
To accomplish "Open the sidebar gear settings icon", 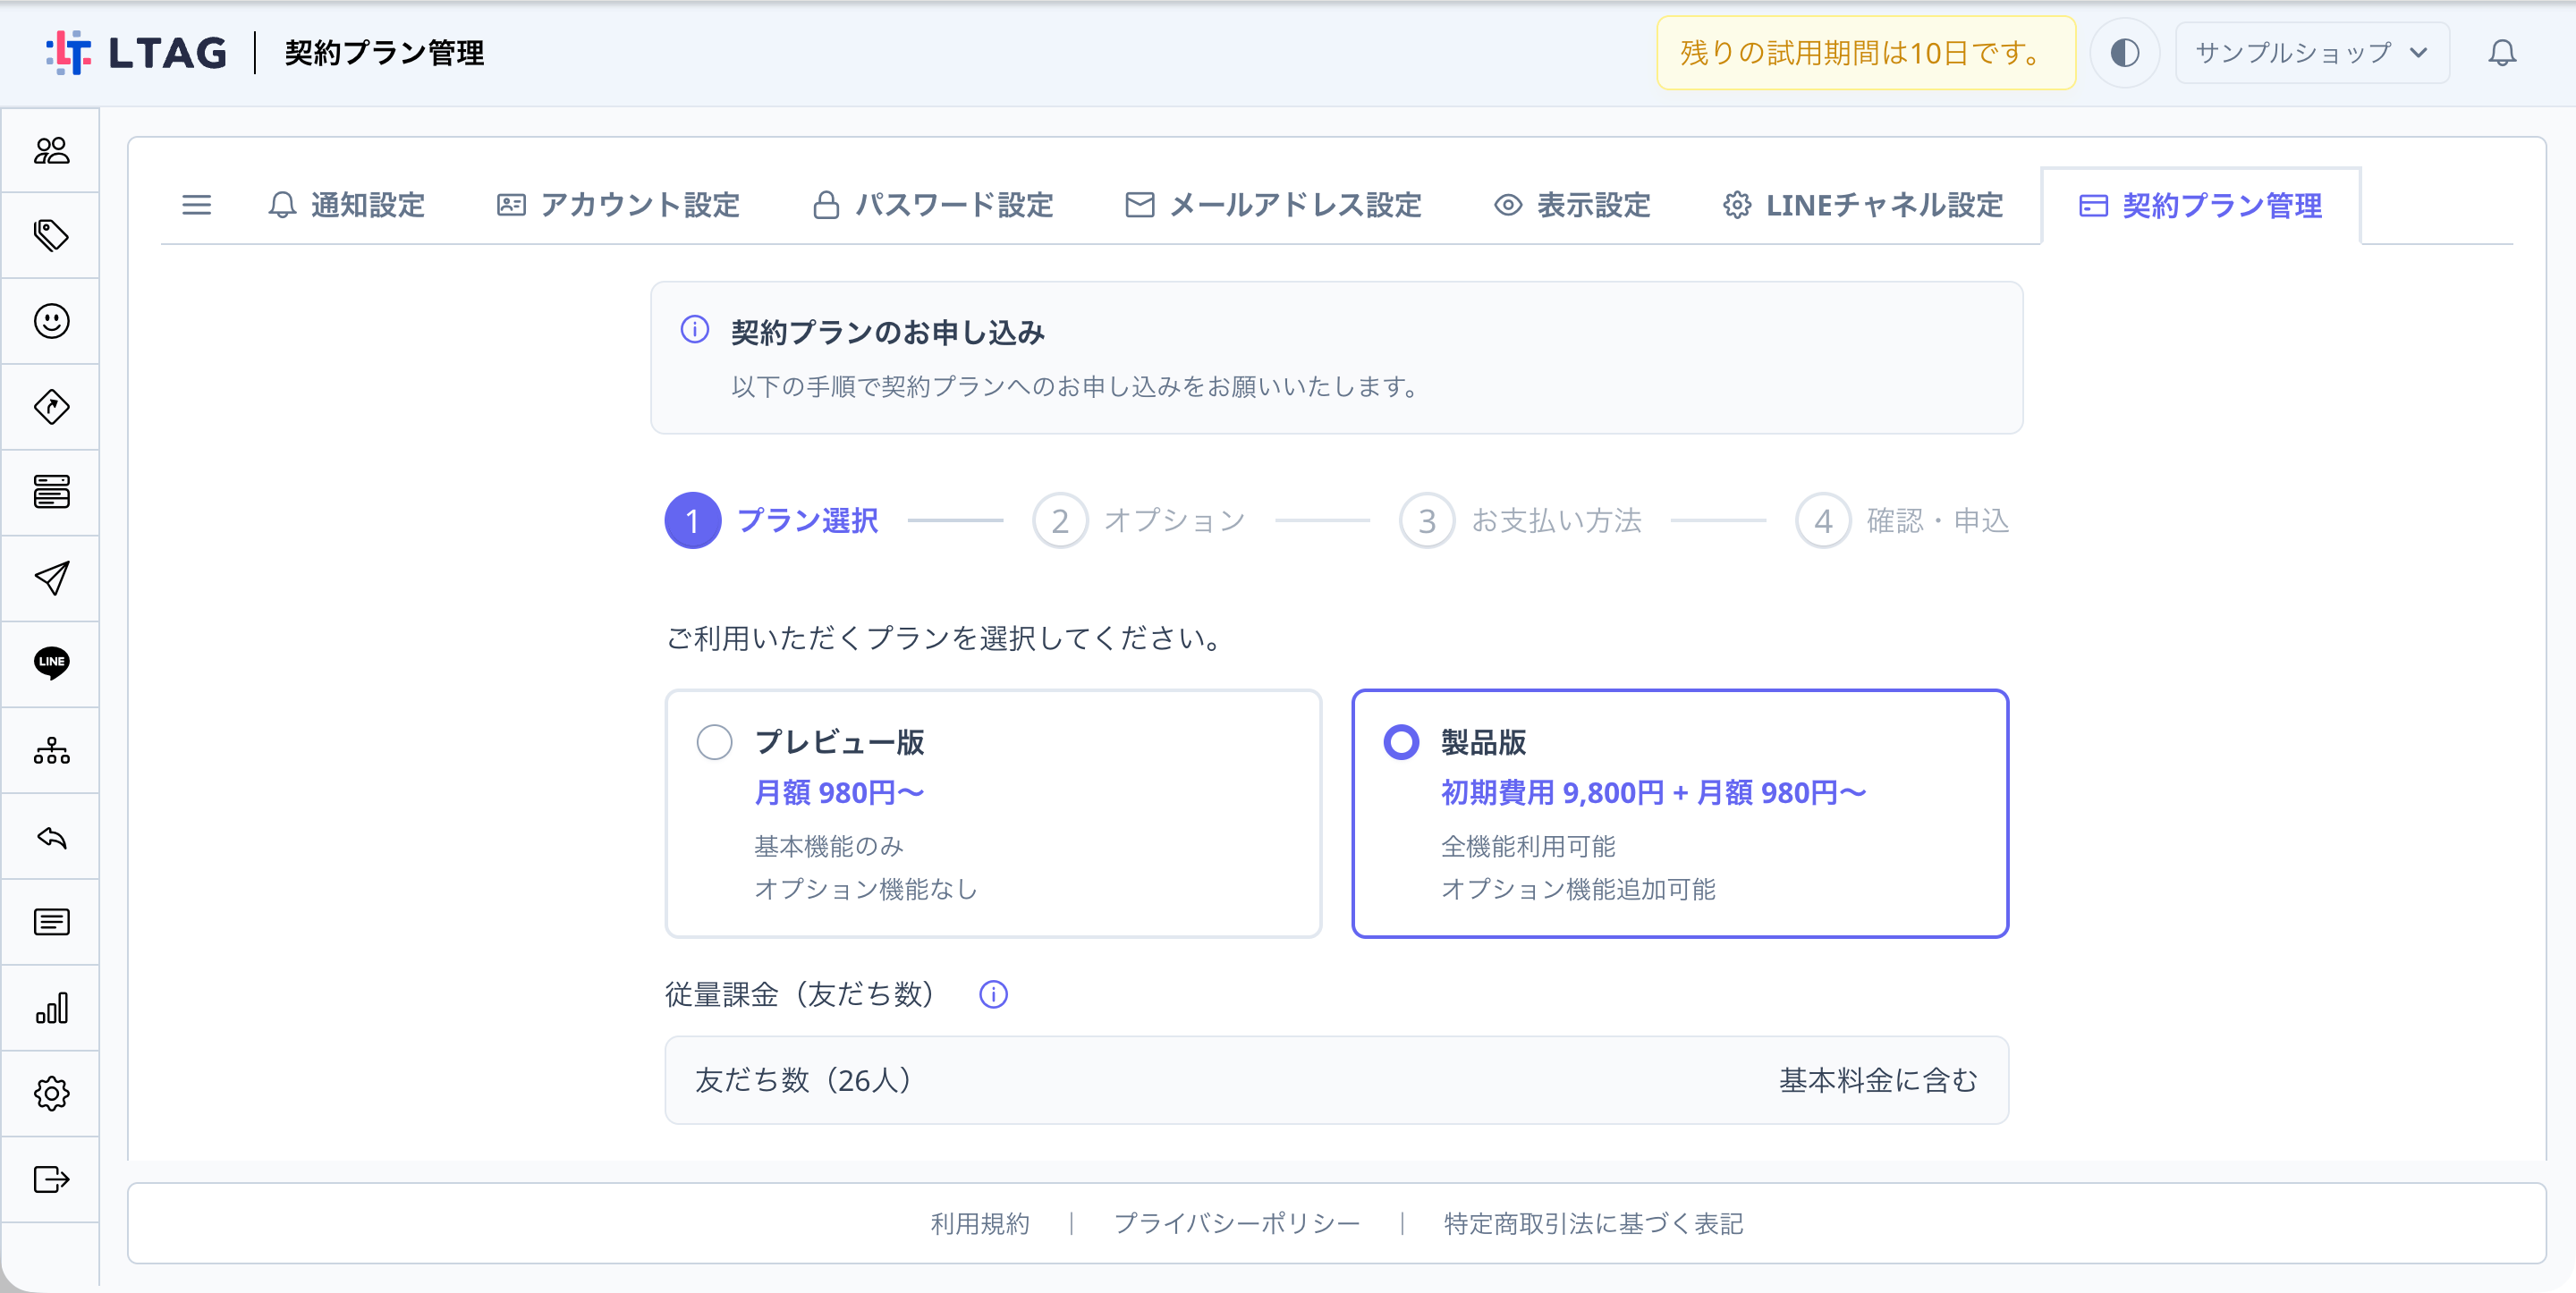I will (51, 1093).
